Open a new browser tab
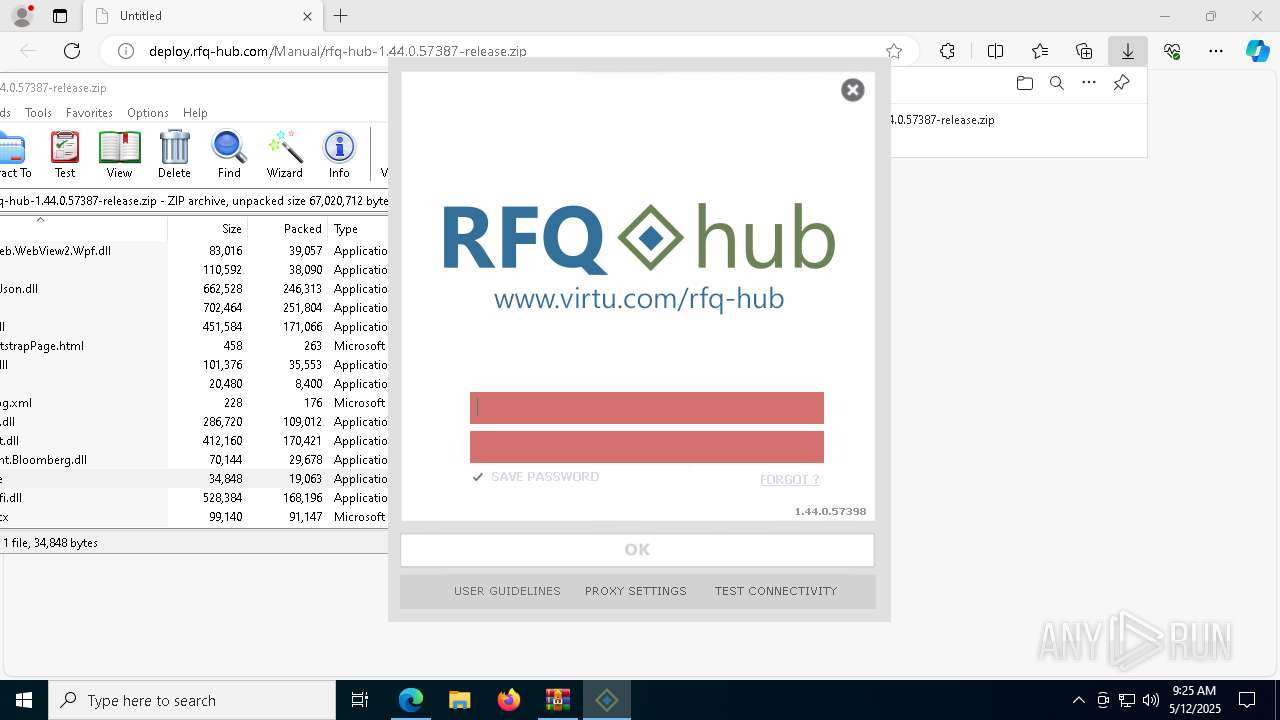 point(341,16)
